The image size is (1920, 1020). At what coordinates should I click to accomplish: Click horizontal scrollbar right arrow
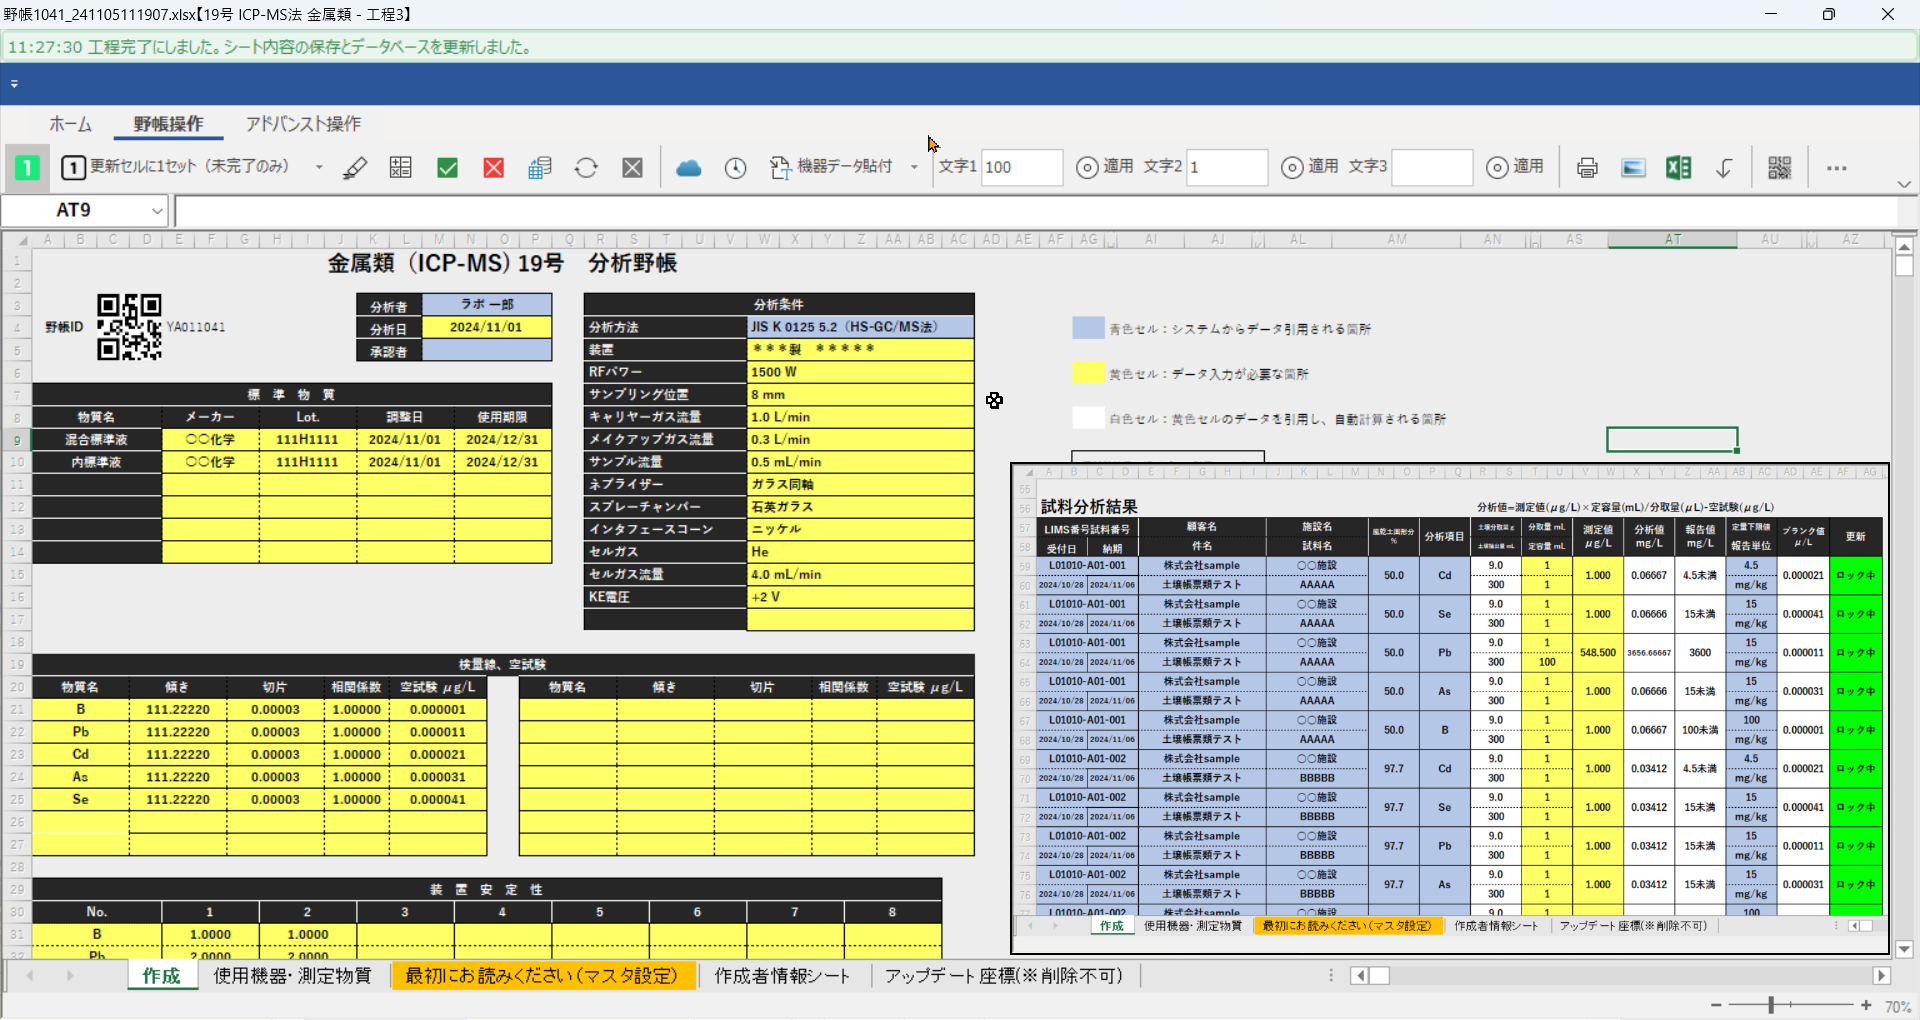[1881, 976]
